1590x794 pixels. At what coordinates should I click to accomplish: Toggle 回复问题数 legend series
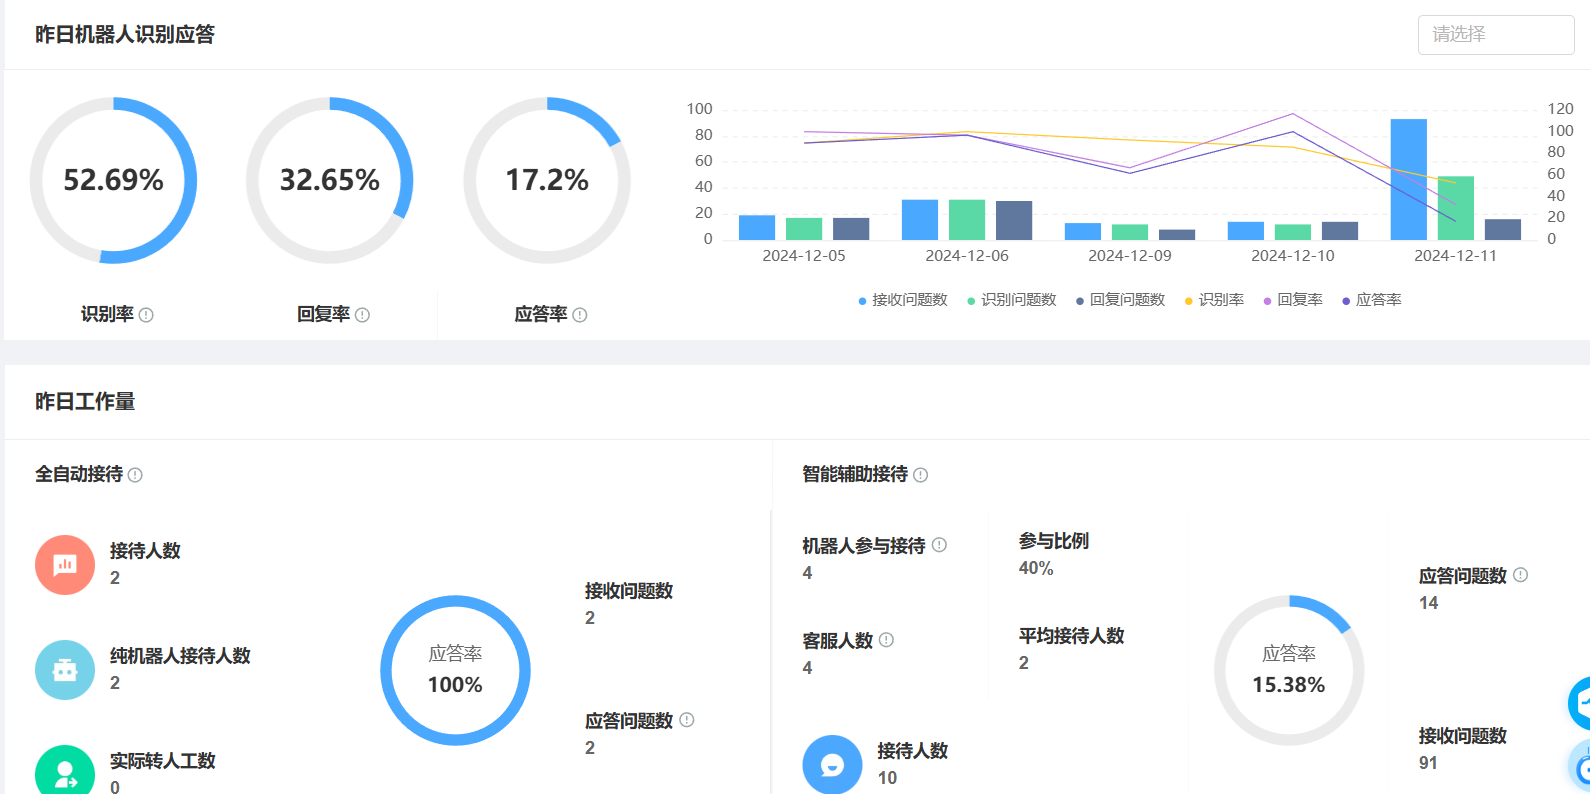click(1121, 300)
